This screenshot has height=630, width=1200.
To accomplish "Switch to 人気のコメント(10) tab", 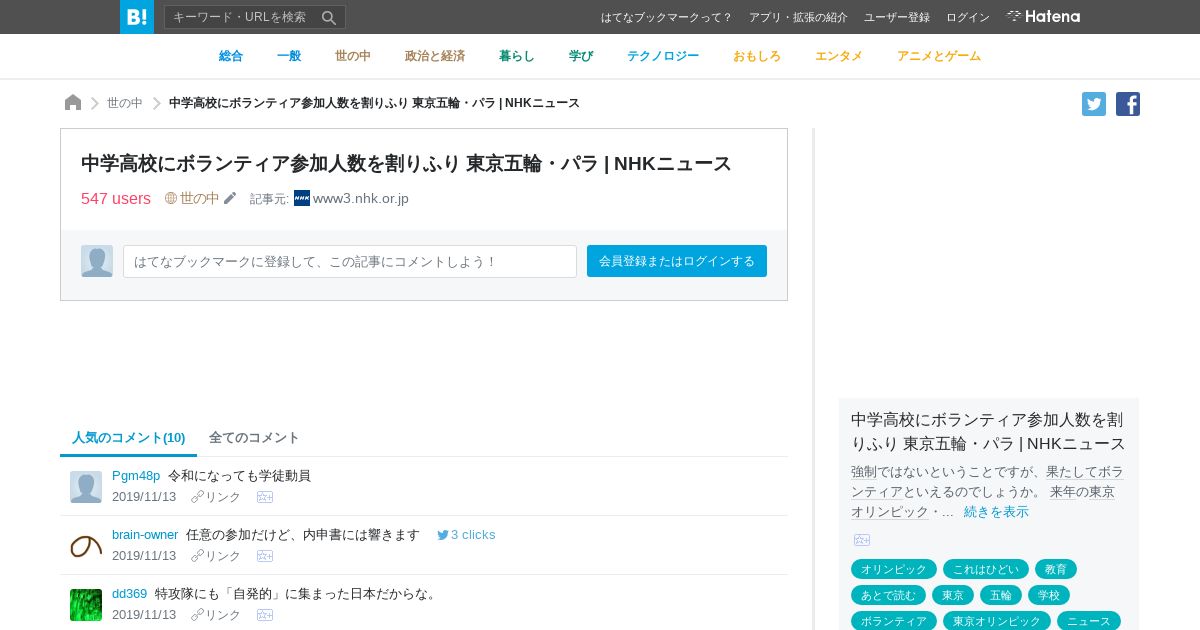I will [x=128, y=437].
